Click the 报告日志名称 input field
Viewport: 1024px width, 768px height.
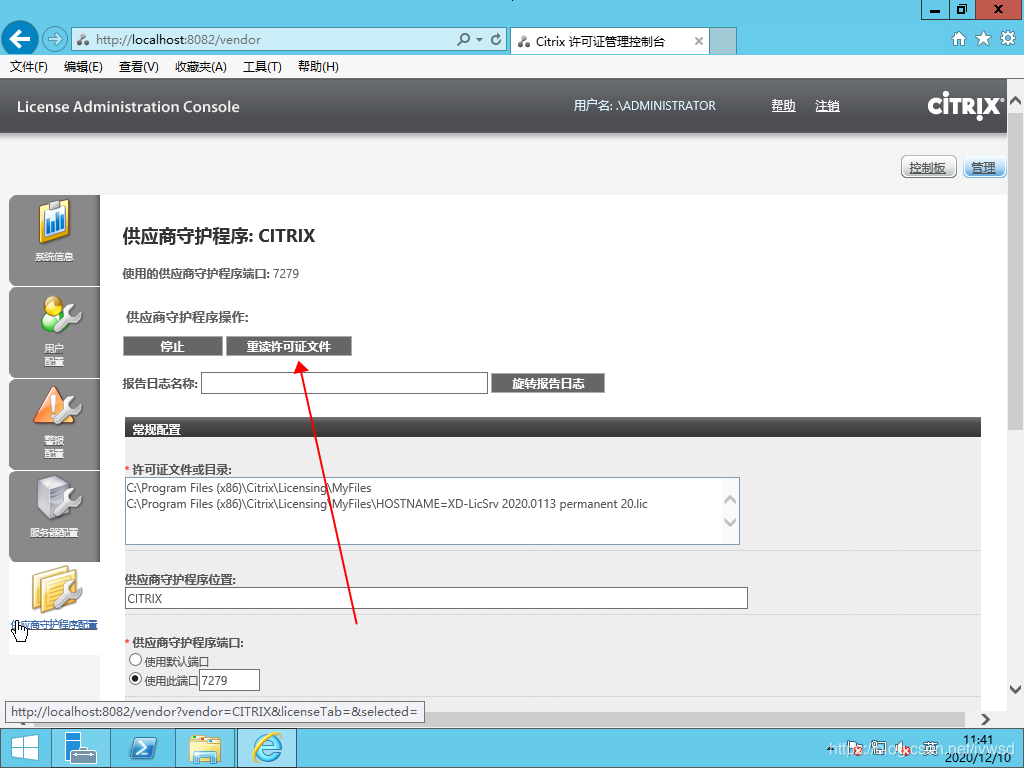[344, 383]
